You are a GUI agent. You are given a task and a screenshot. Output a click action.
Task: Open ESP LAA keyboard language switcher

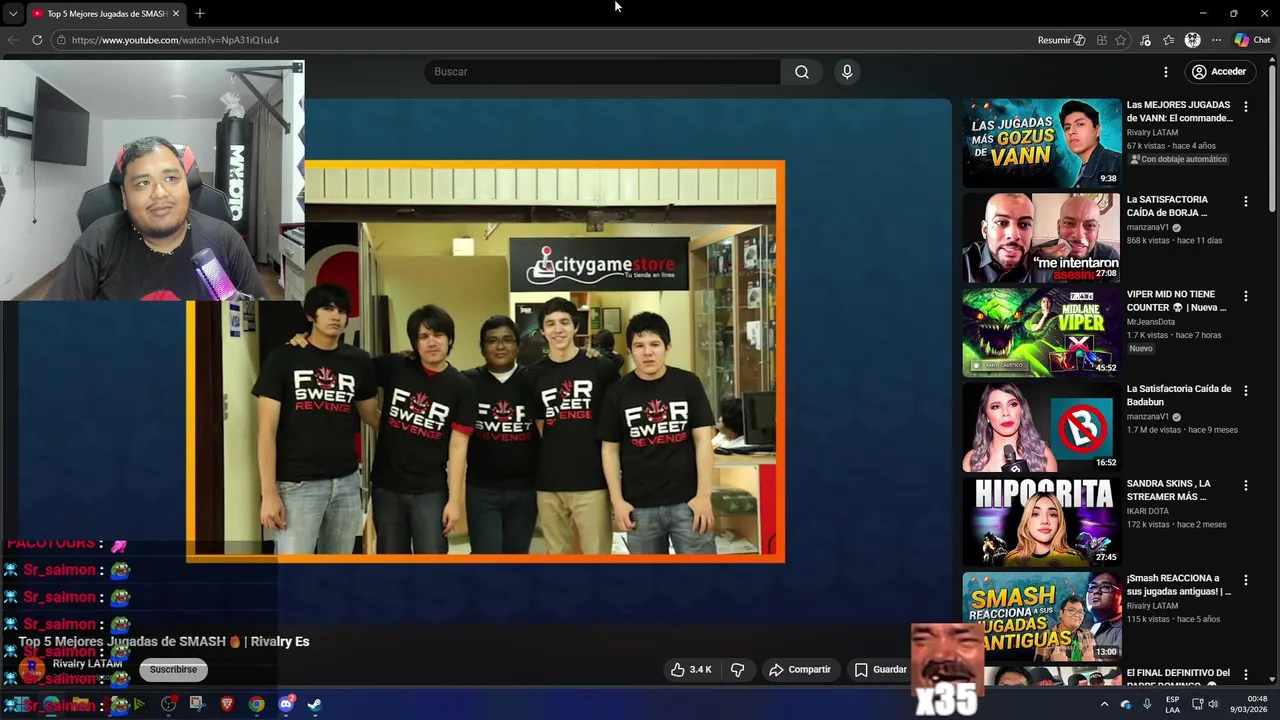(x=1172, y=704)
